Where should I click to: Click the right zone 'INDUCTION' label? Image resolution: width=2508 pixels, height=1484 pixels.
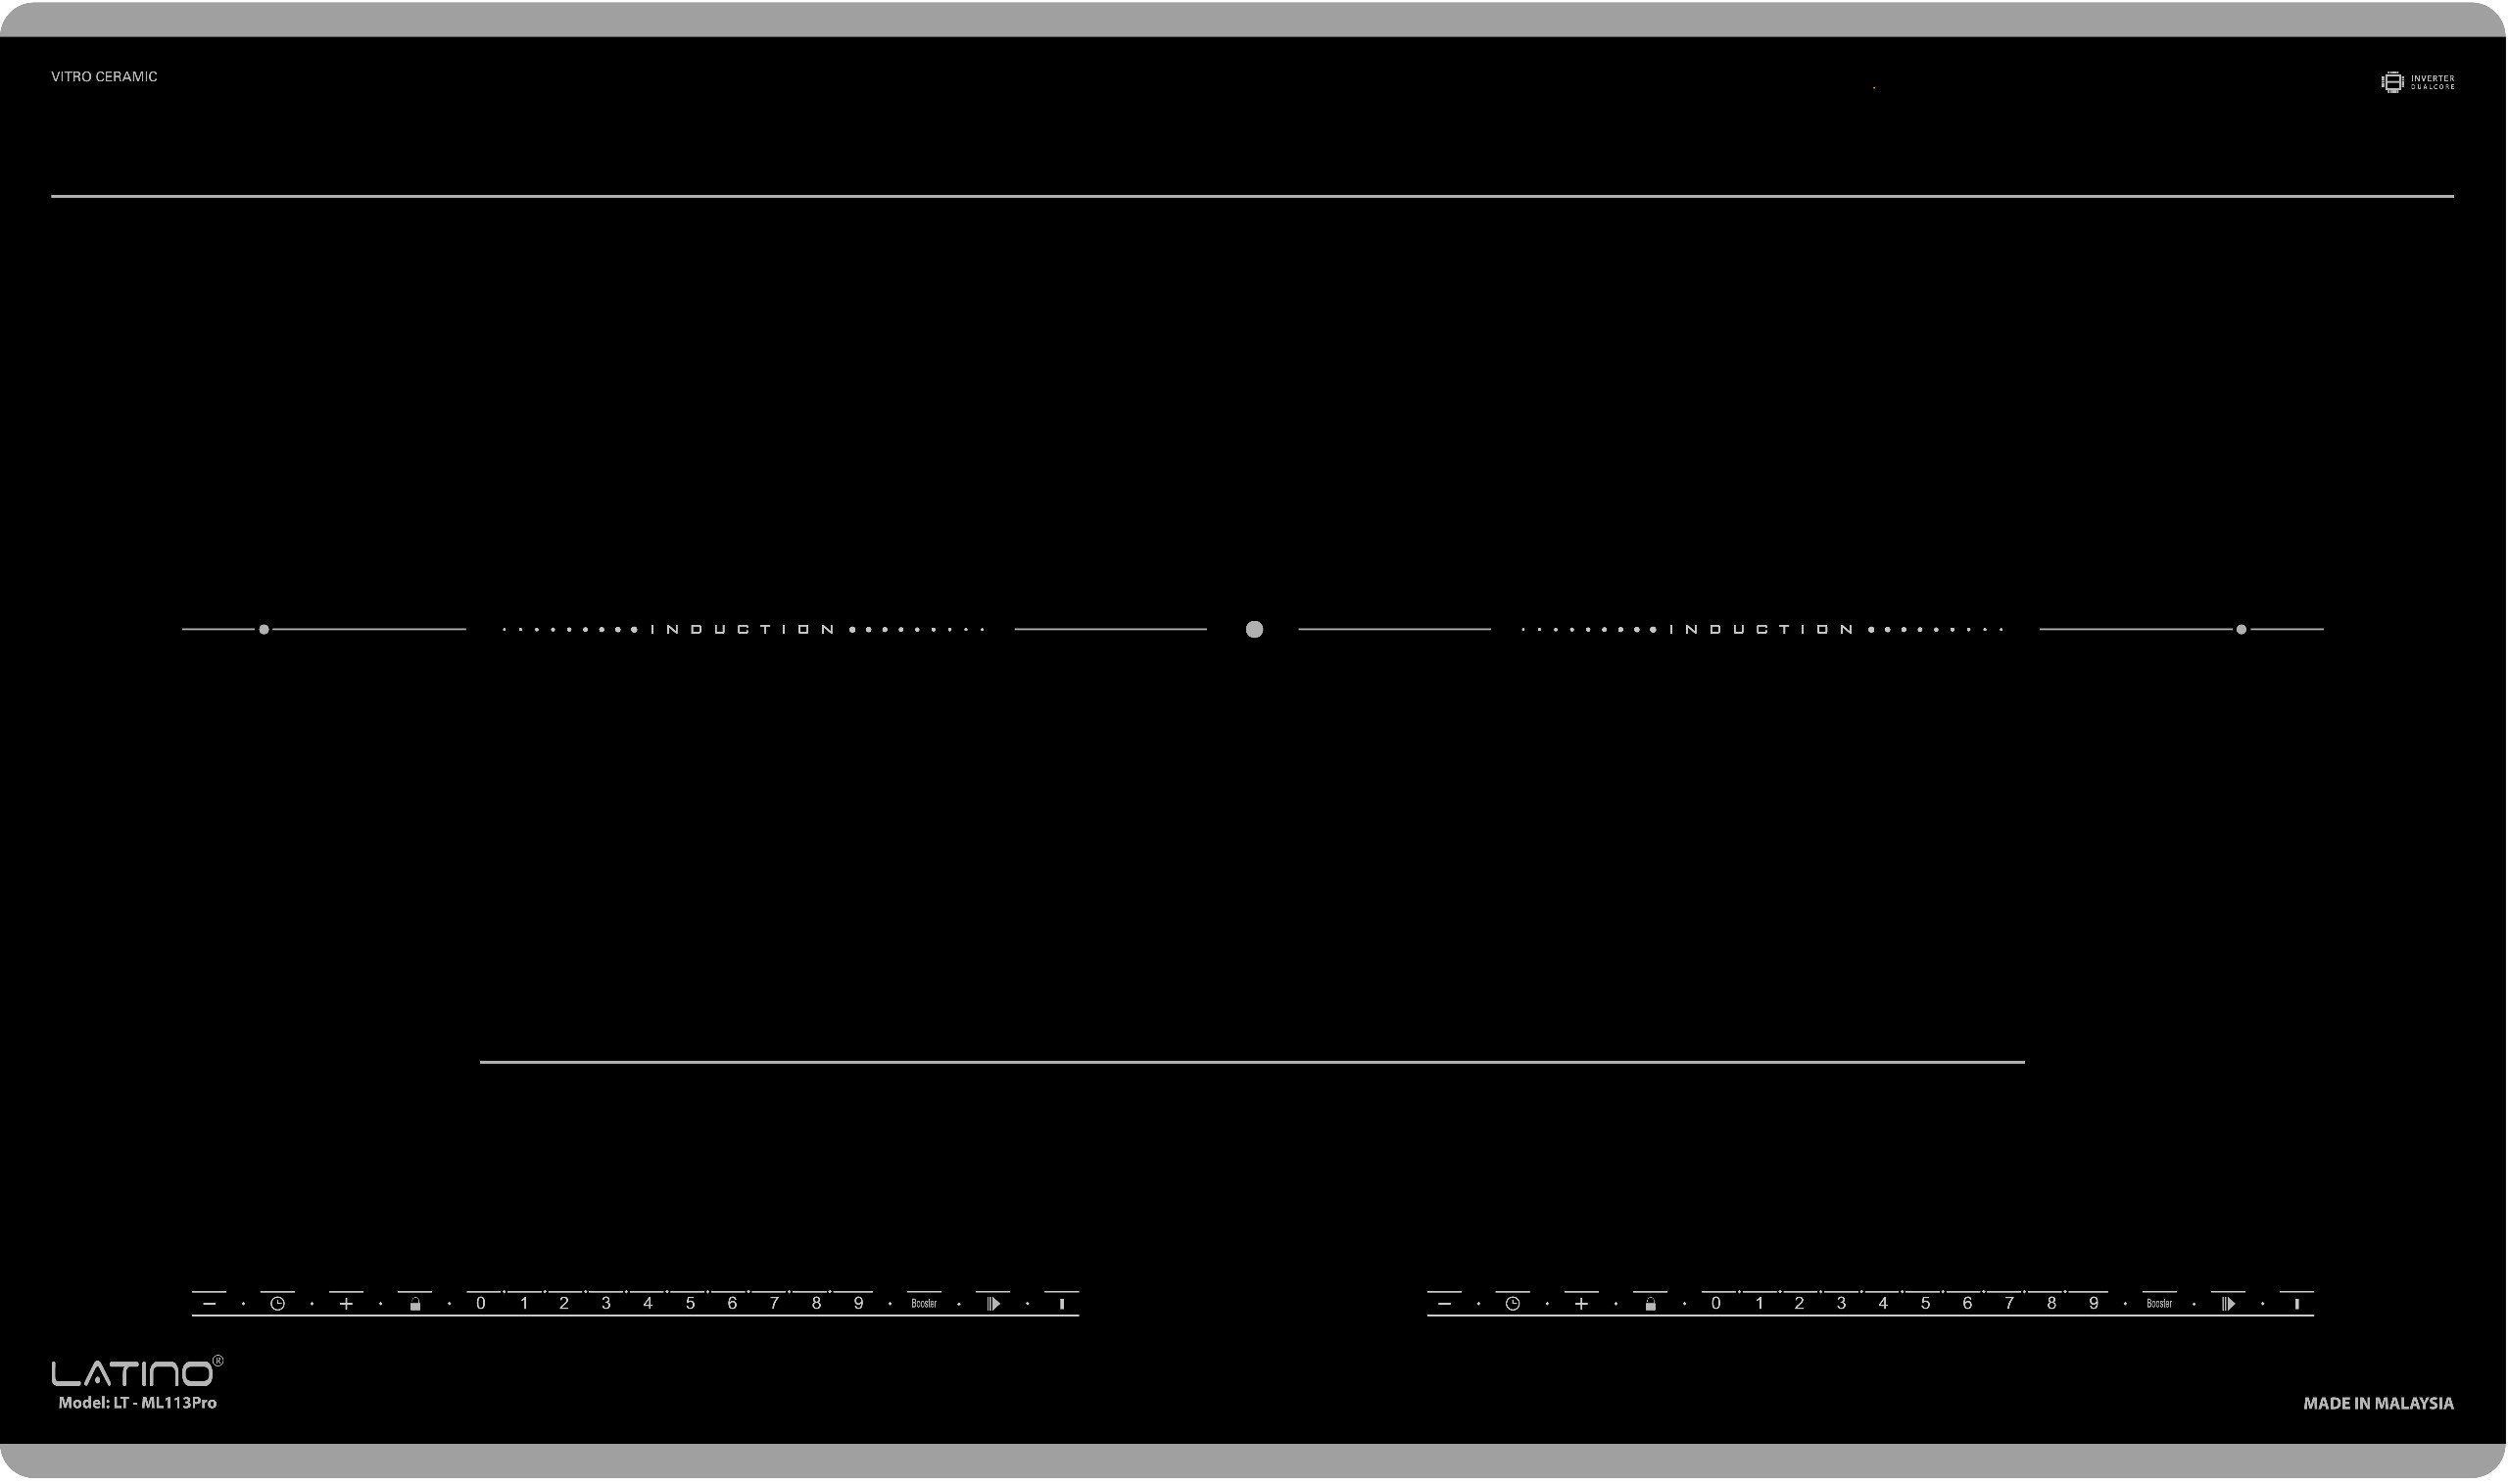pyautogui.click(x=1763, y=630)
